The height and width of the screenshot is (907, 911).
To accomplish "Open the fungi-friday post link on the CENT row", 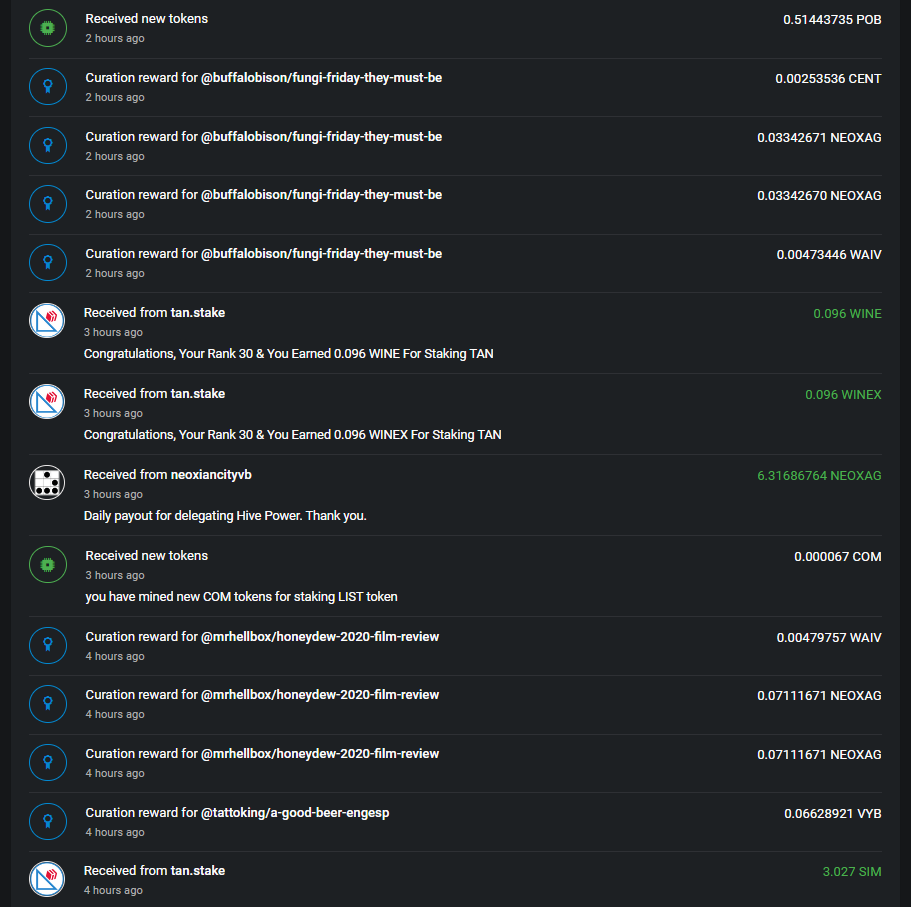I will [x=321, y=78].
